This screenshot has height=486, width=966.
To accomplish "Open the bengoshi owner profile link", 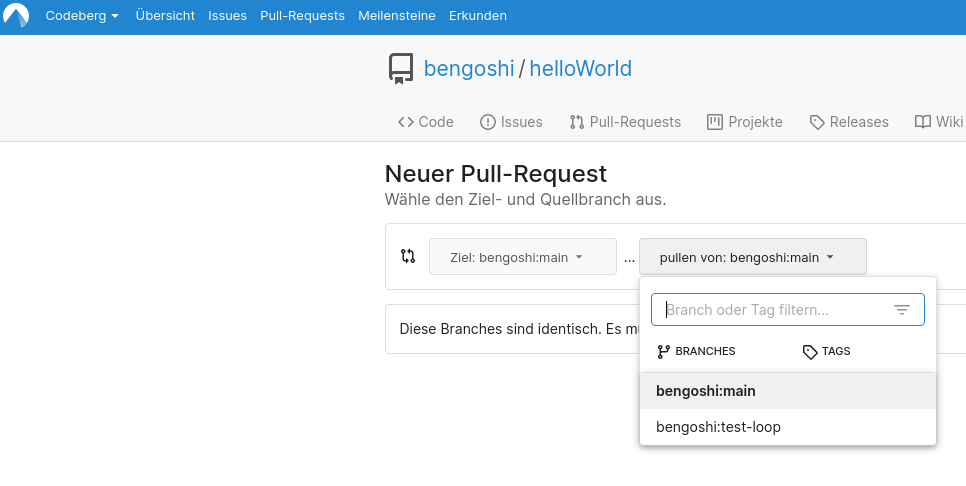I will point(469,68).
